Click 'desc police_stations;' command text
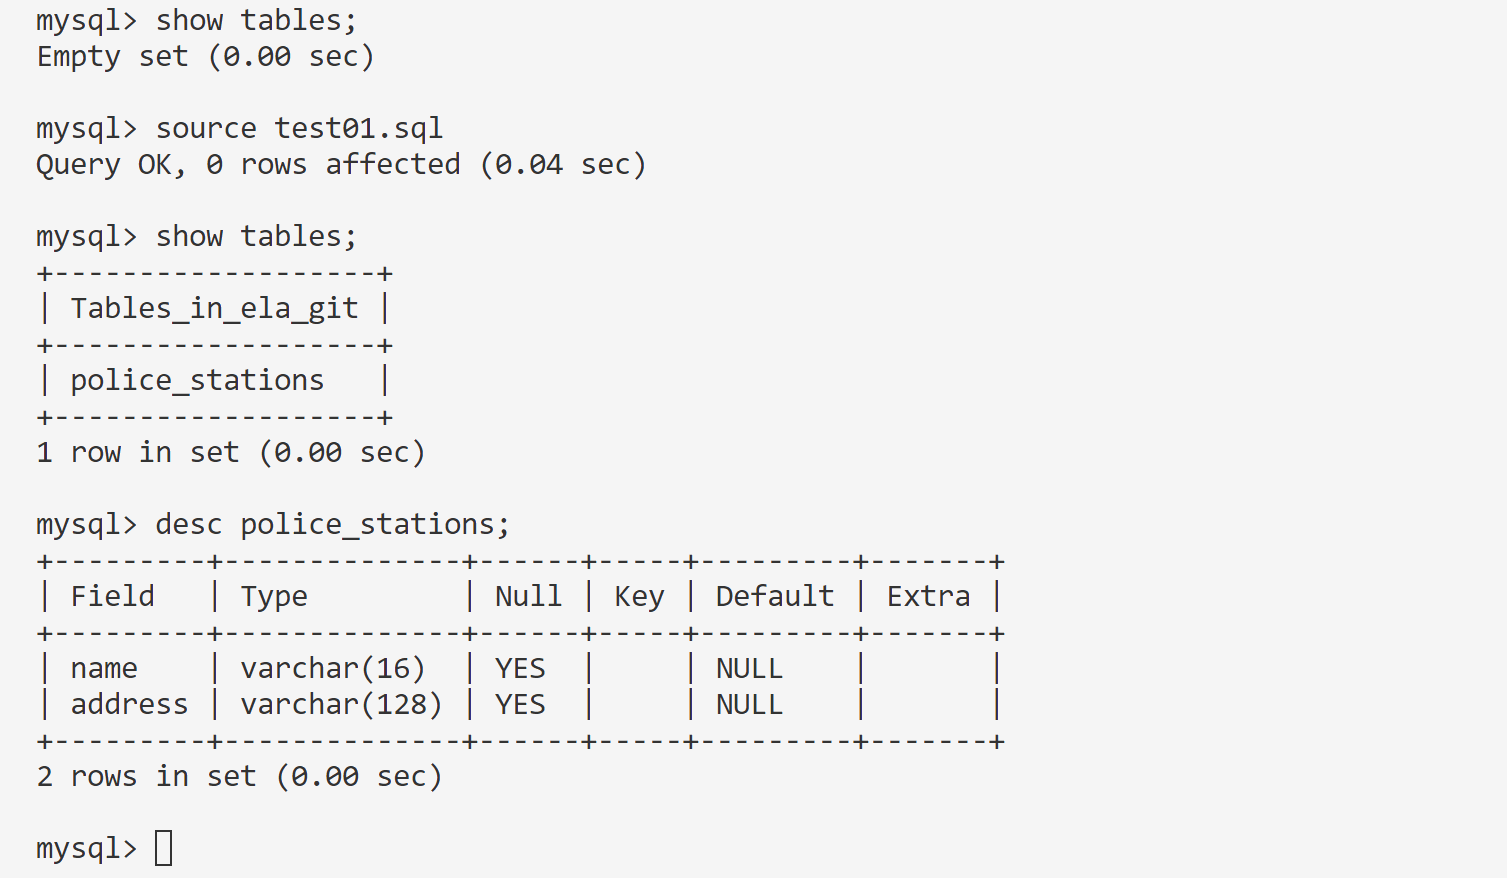The width and height of the screenshot is (1507, 878). [332, 524]
